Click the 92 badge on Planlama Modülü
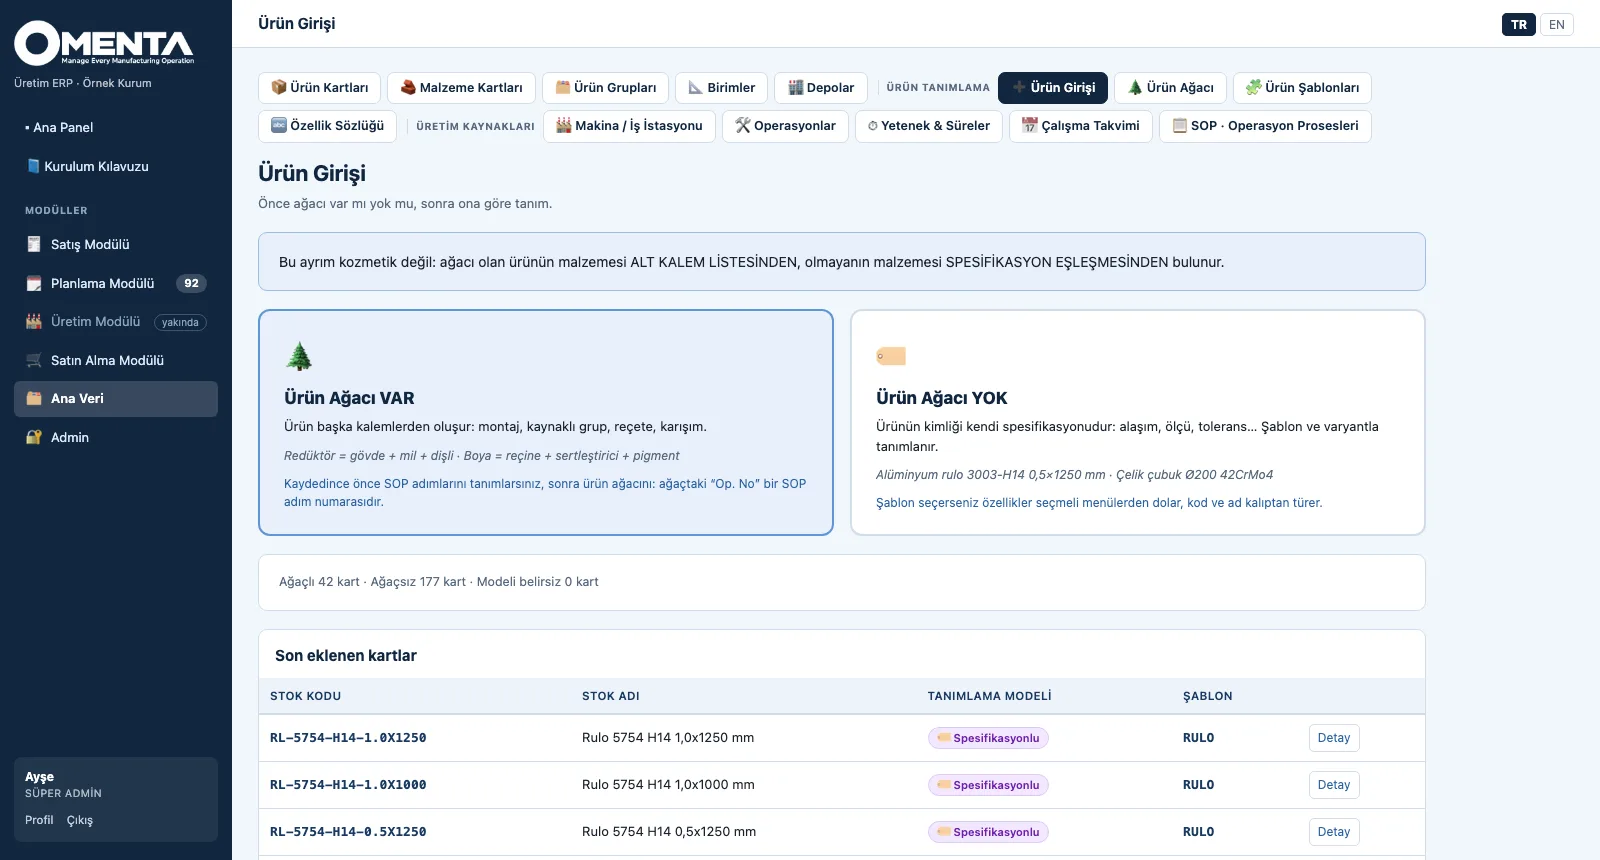This screenshot has width=1600, height=860. (191, 283)
